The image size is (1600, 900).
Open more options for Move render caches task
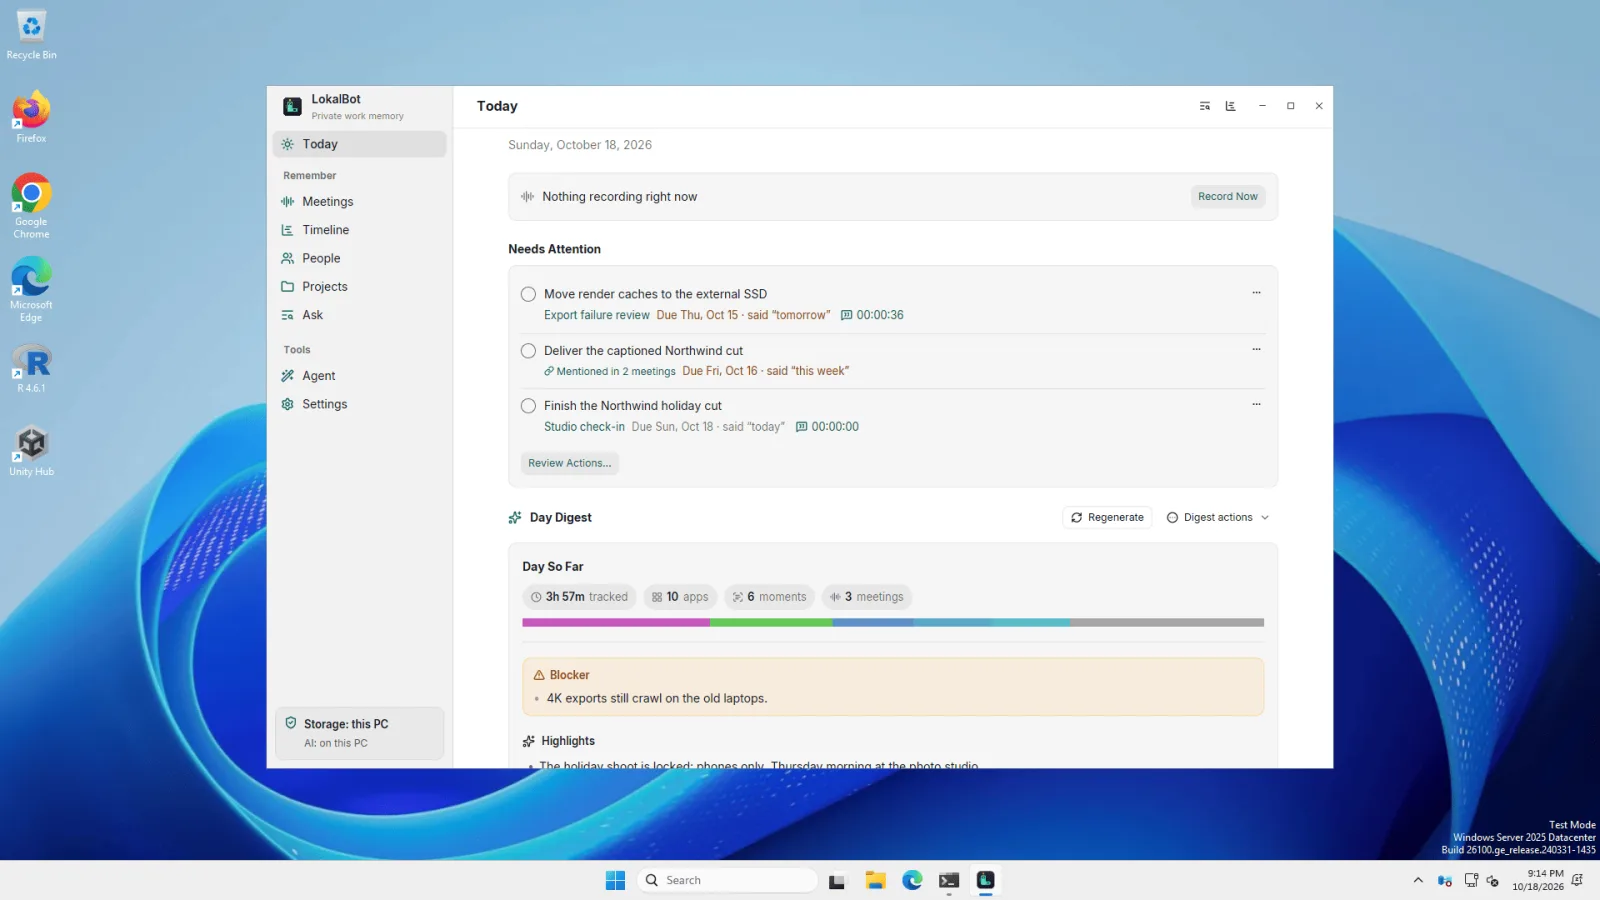click(1256, 293)
